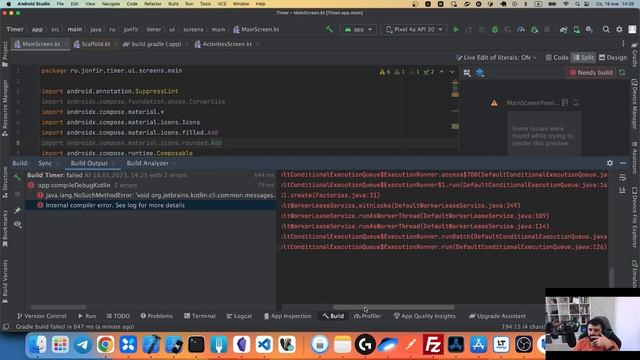Open Device Manager from top toolbar
Viewport: 640px width, 360px height.
[x=576, y=29]
